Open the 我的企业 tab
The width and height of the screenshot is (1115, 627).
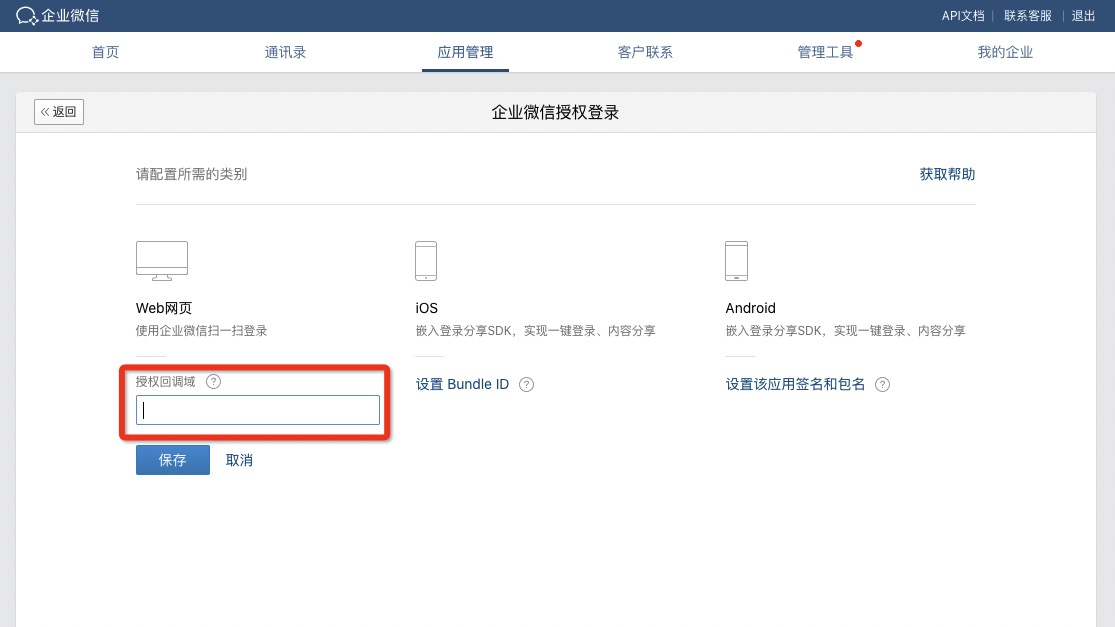(1005, 52)
